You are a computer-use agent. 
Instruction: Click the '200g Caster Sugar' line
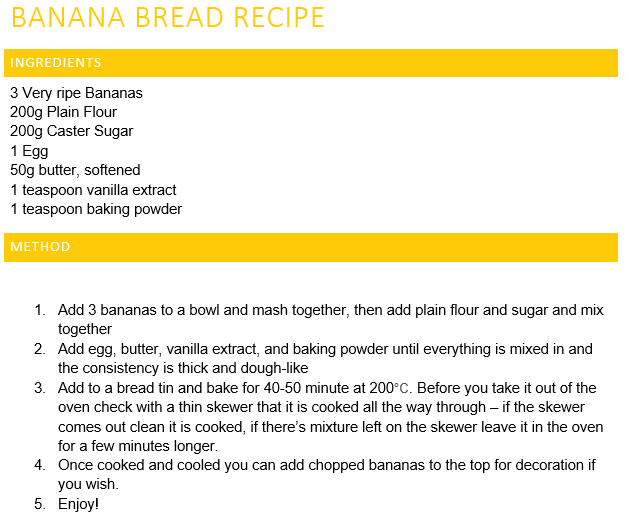tap(72, 131)
